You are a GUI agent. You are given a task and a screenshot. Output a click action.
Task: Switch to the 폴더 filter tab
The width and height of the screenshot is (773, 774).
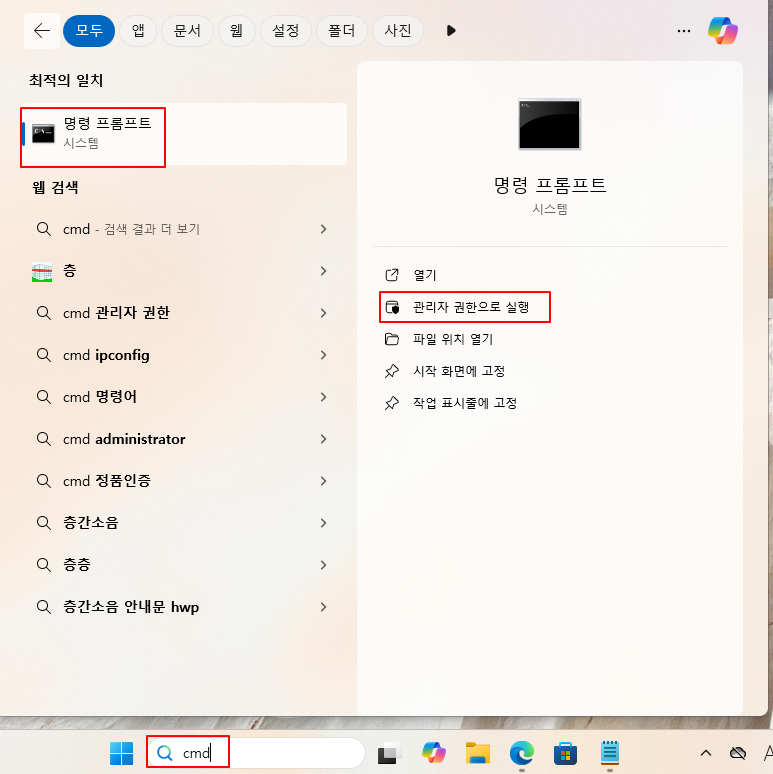point(342,31)
